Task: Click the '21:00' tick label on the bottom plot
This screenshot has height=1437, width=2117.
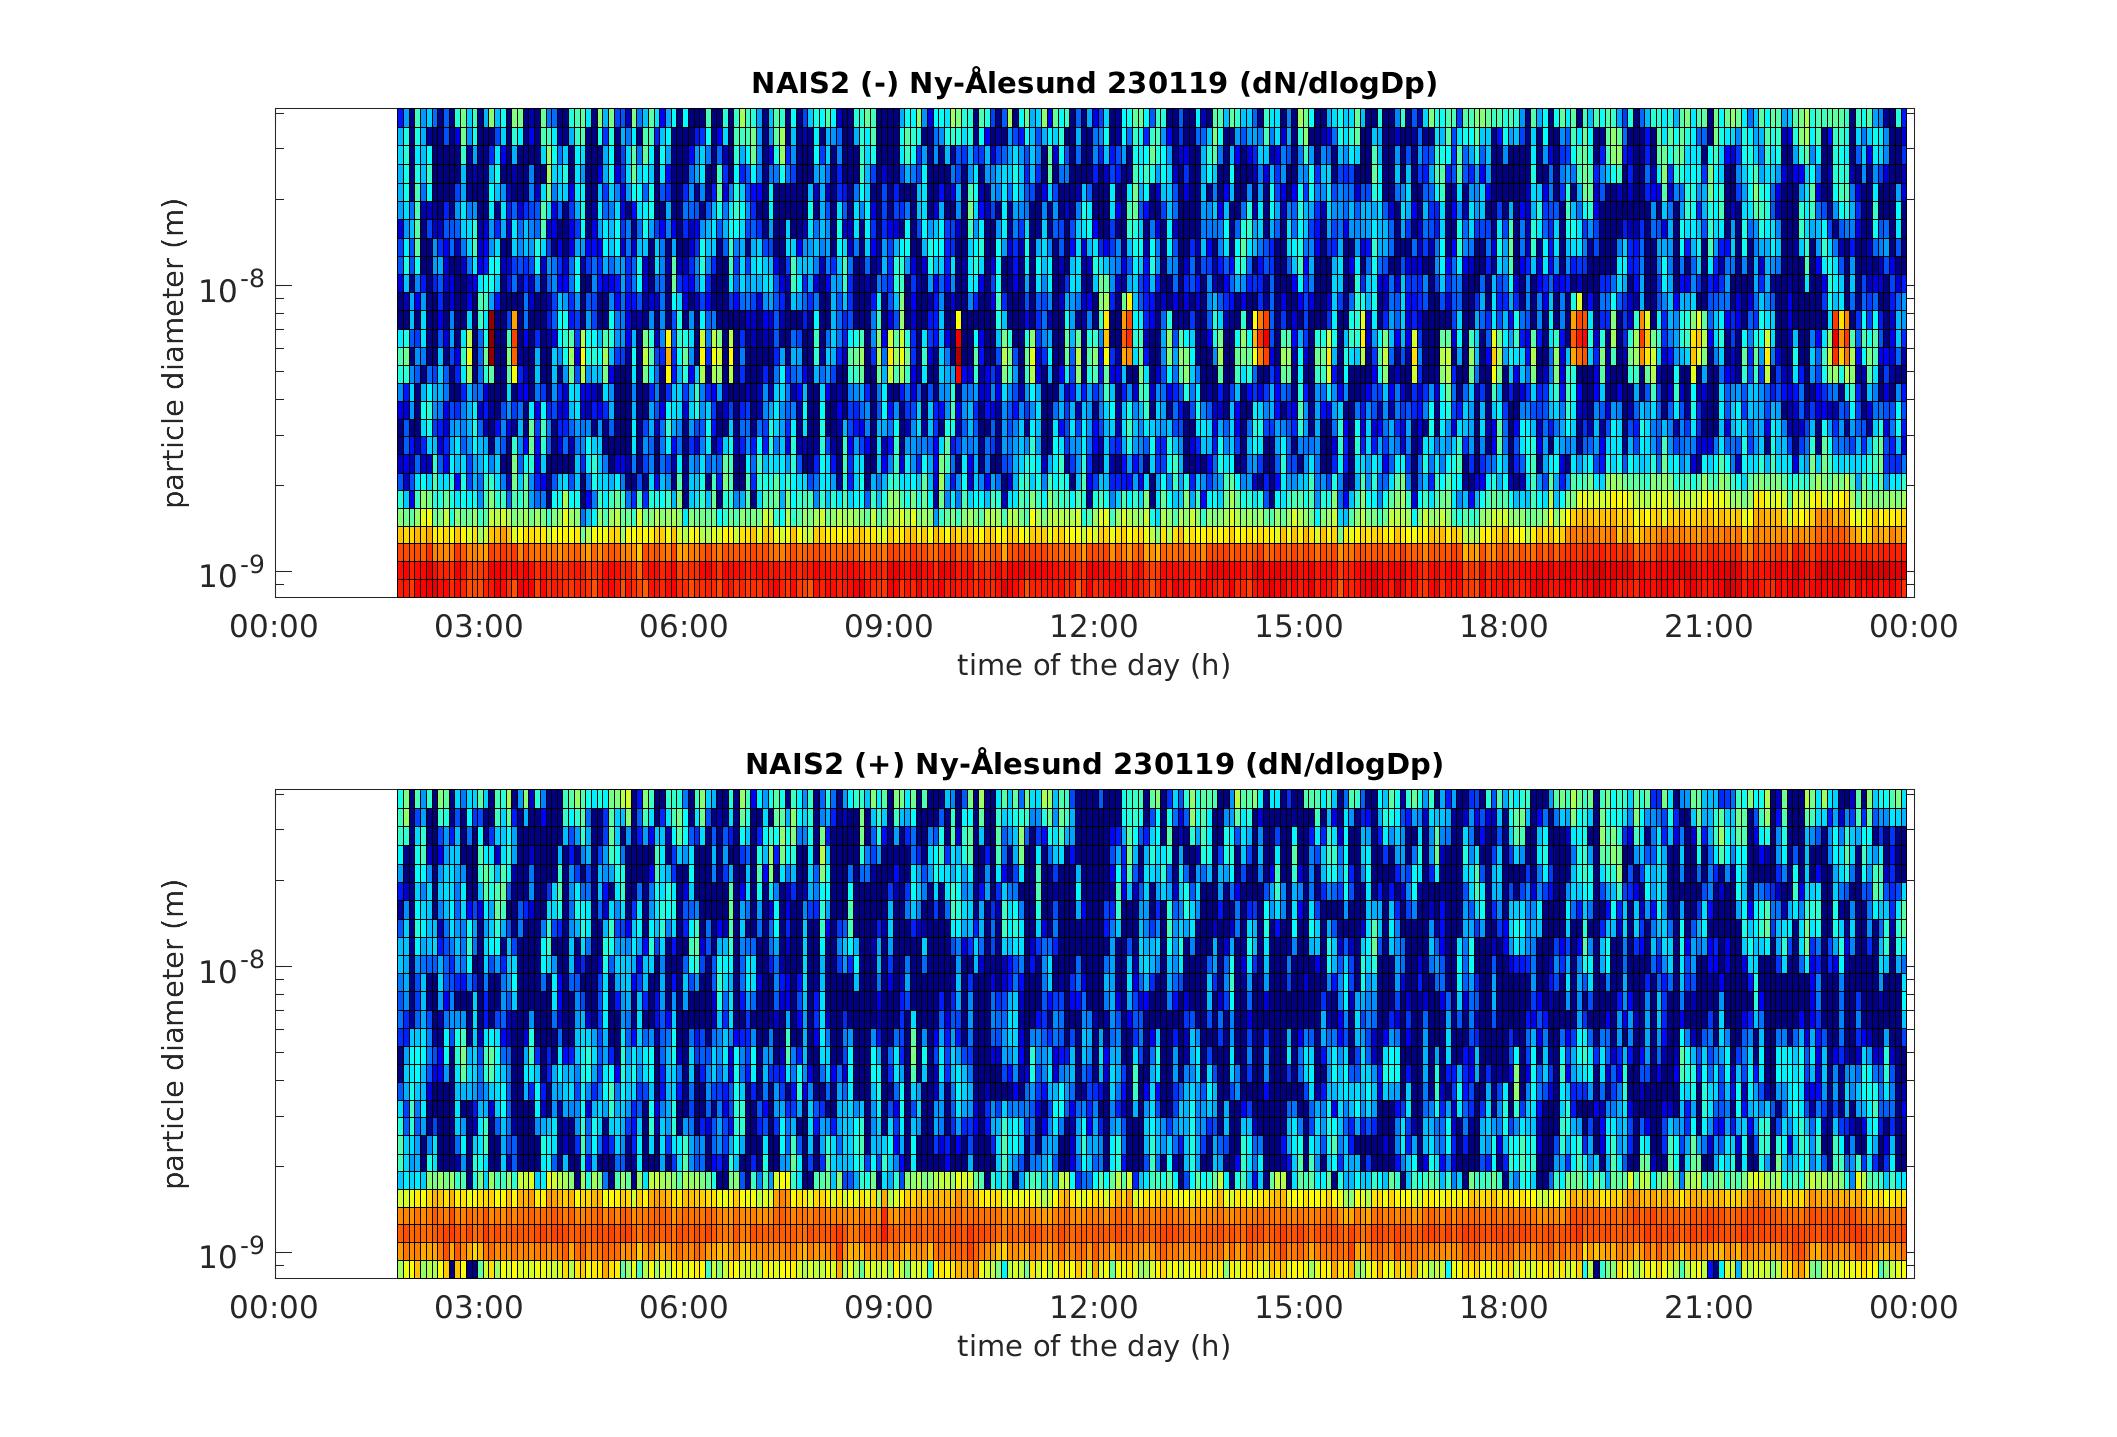Action: tap(1709, 1308)
